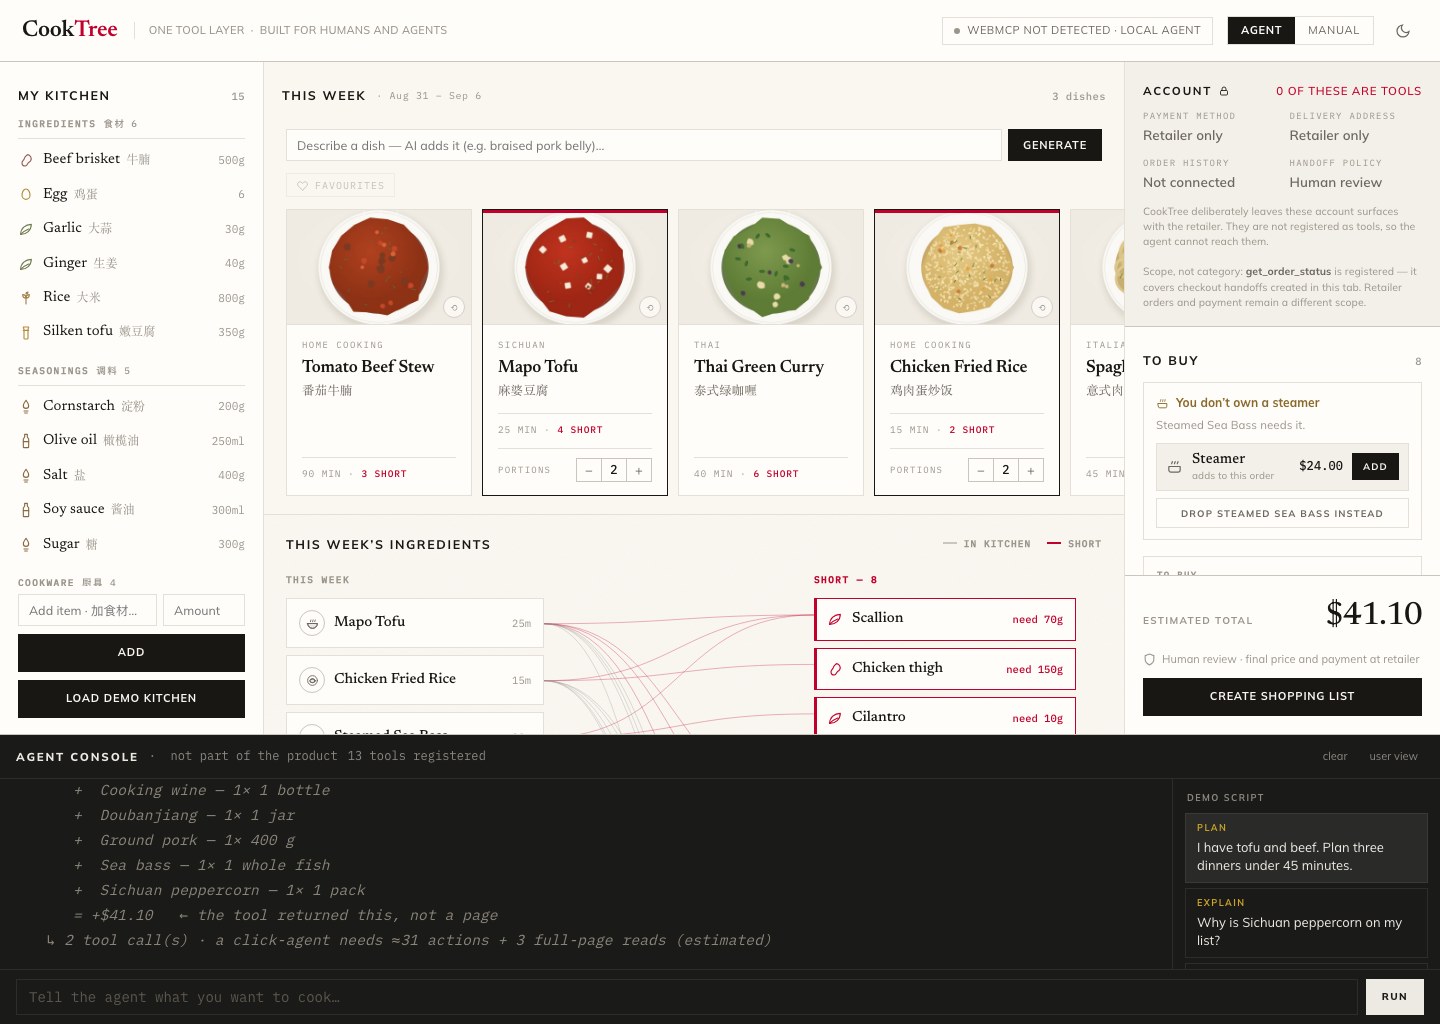The image size is (1440, 1024).
Task: Click the regenerate icon on Tomato Beef Stew
Action: pos(454,308)
